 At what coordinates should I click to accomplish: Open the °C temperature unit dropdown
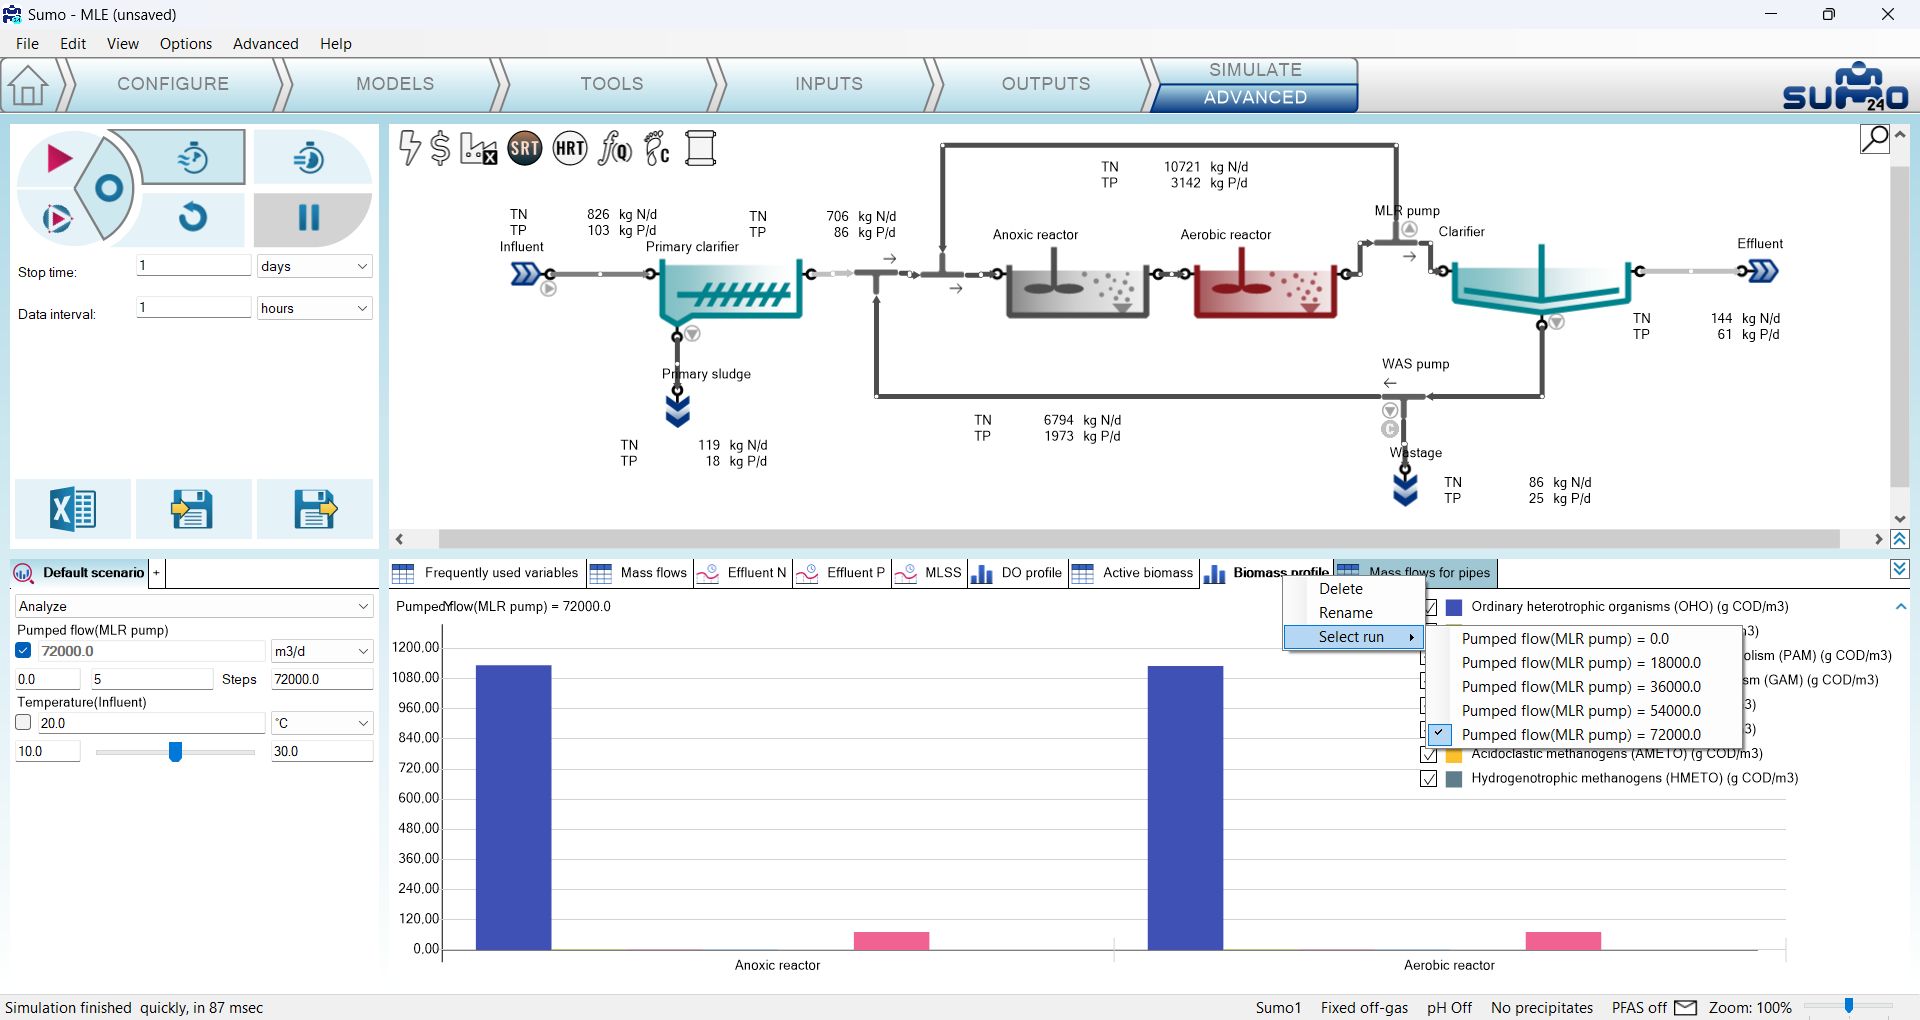point(322,723)
